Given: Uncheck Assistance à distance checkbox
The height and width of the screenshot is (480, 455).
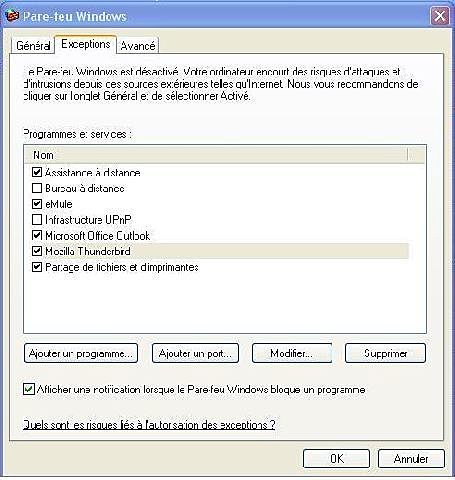Looking at the screenshot, I should coord(37,172).
